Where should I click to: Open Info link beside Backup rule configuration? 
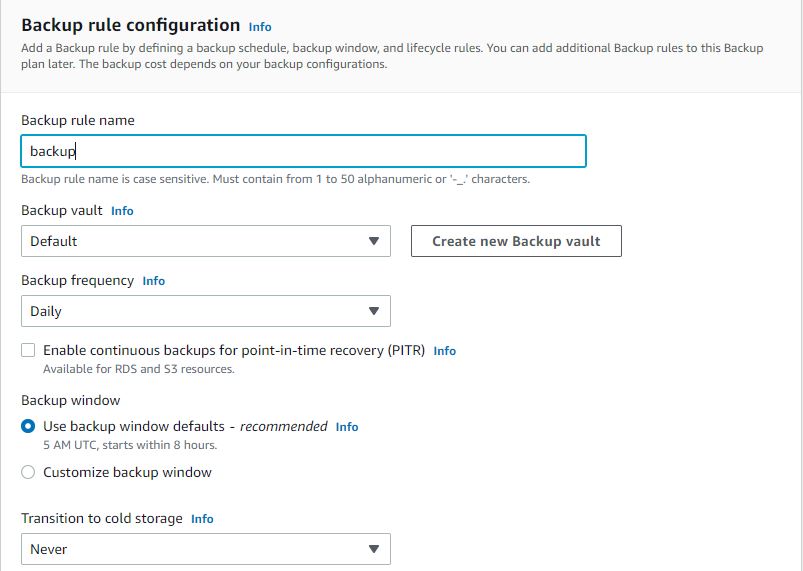(x=260, y=27)
